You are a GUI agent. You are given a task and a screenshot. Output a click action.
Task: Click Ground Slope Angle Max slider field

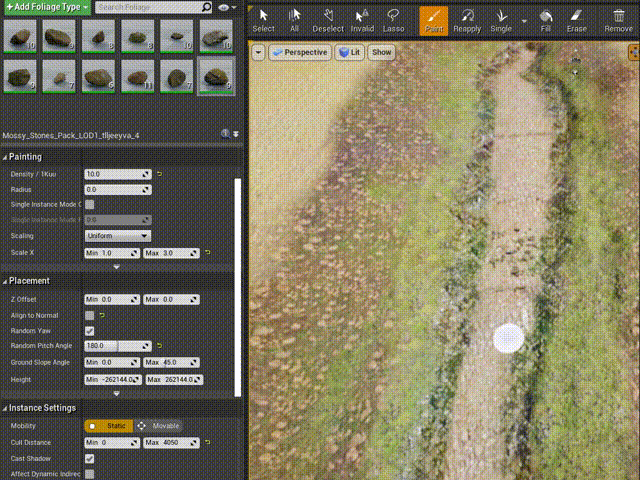pos(171,362)
